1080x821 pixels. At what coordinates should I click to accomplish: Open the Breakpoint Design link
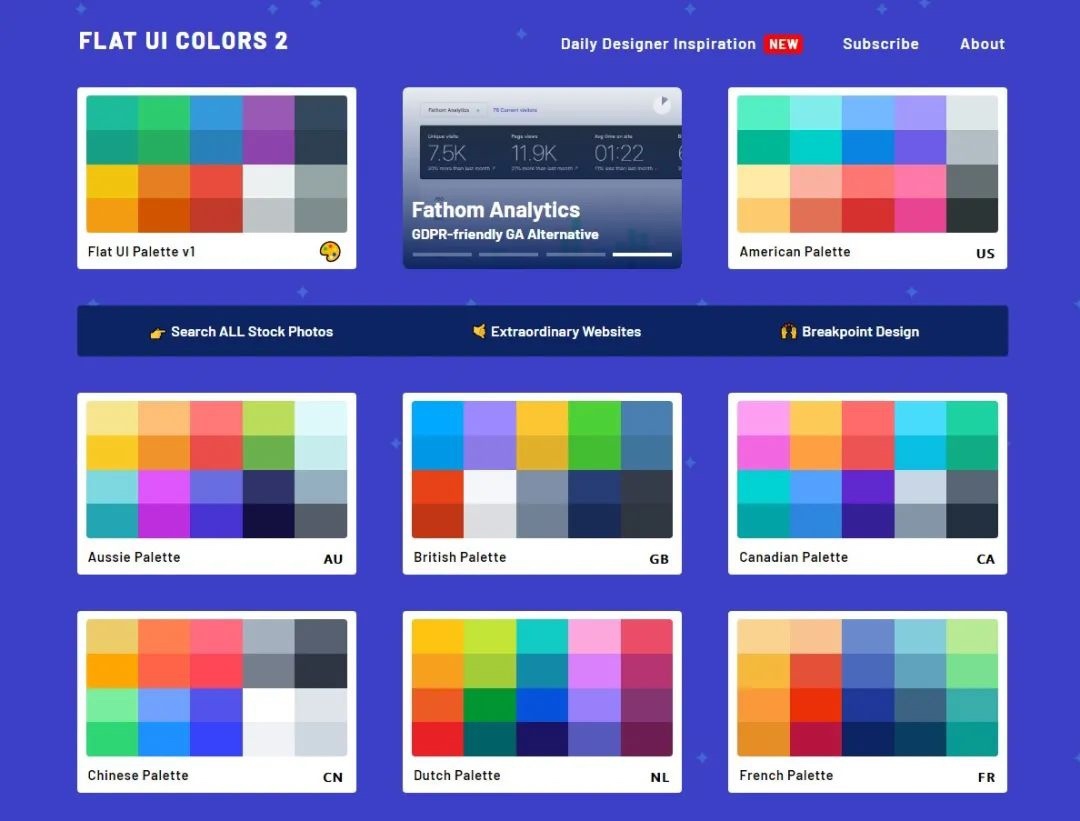tap(860, 331)
